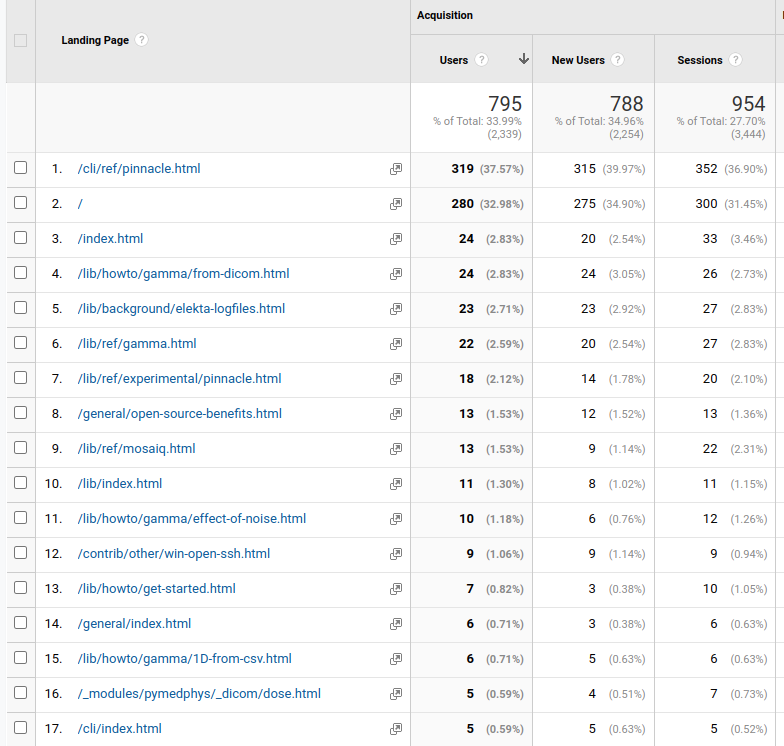Image resolution: width=784 pixels, height=746 pixels.
Task: Open external icon for get-started.html
Action: tap(396, 589)
